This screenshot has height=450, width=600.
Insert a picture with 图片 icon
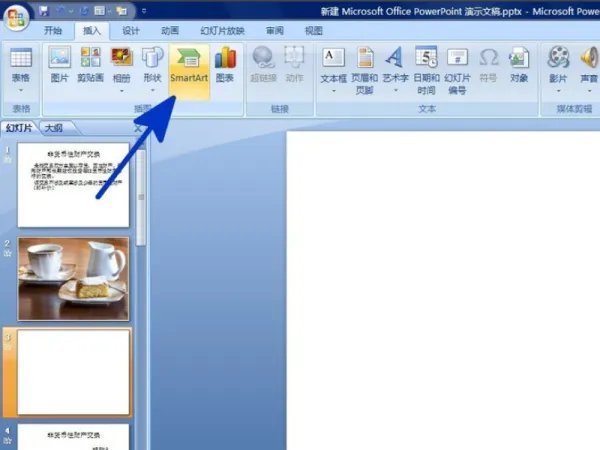tap(60, 68)
